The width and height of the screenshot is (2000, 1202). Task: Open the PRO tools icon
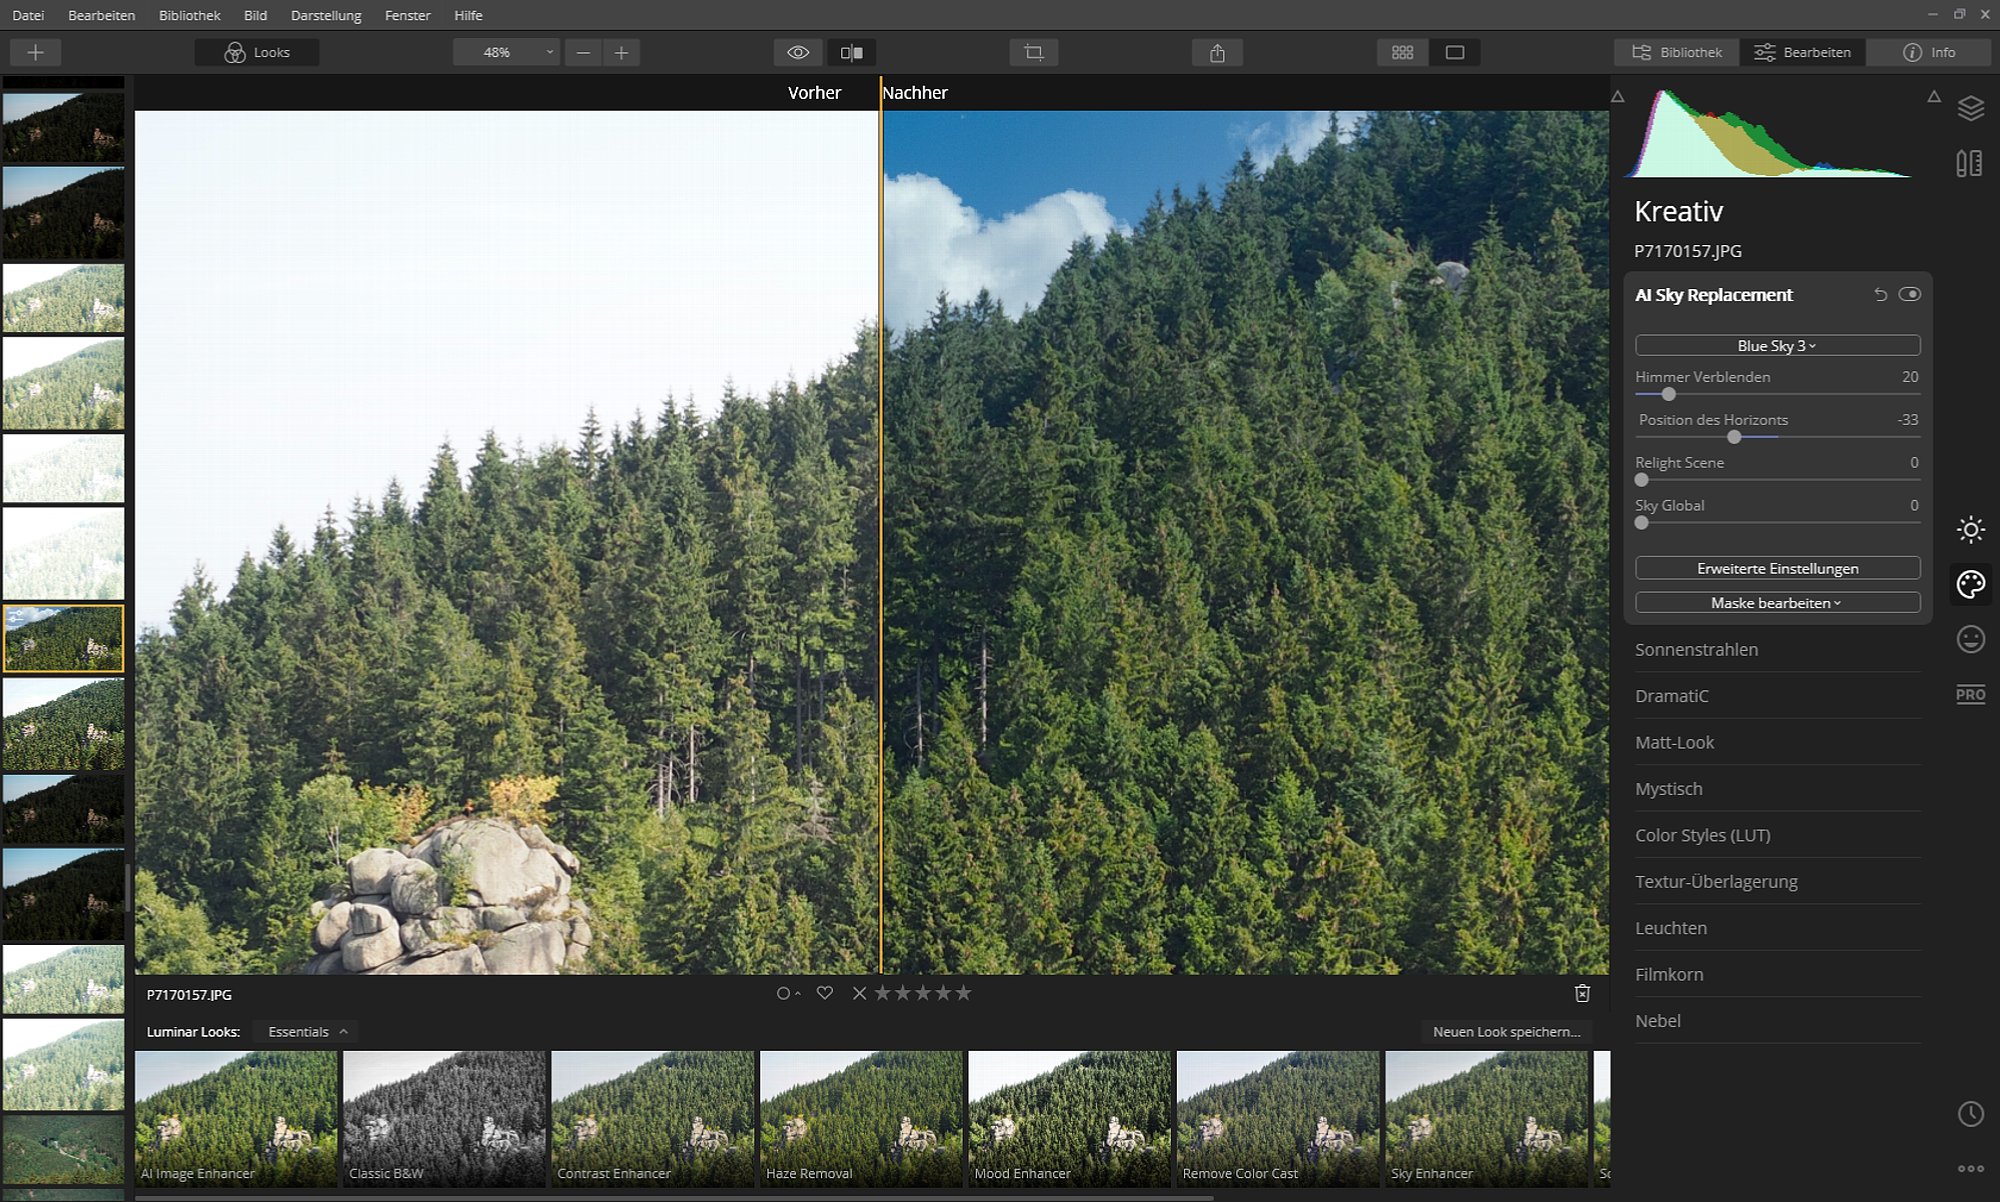click(1970, 694)
